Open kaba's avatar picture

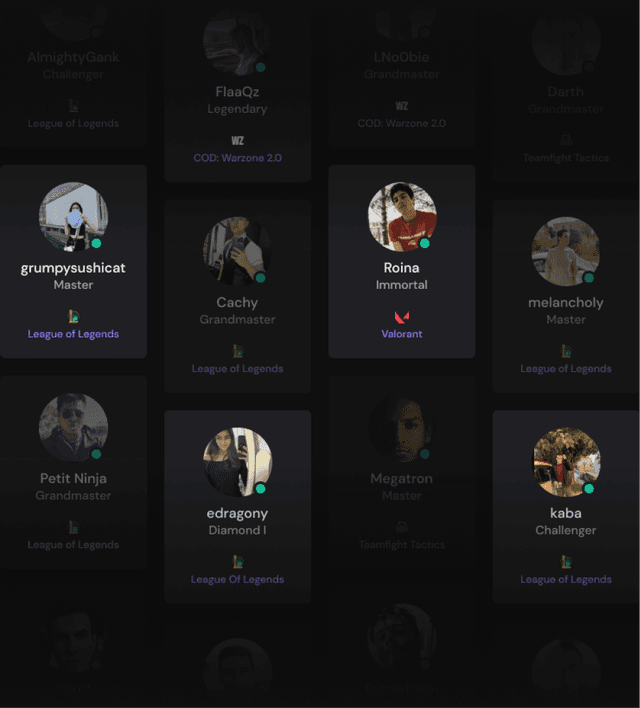click(566, 462)
